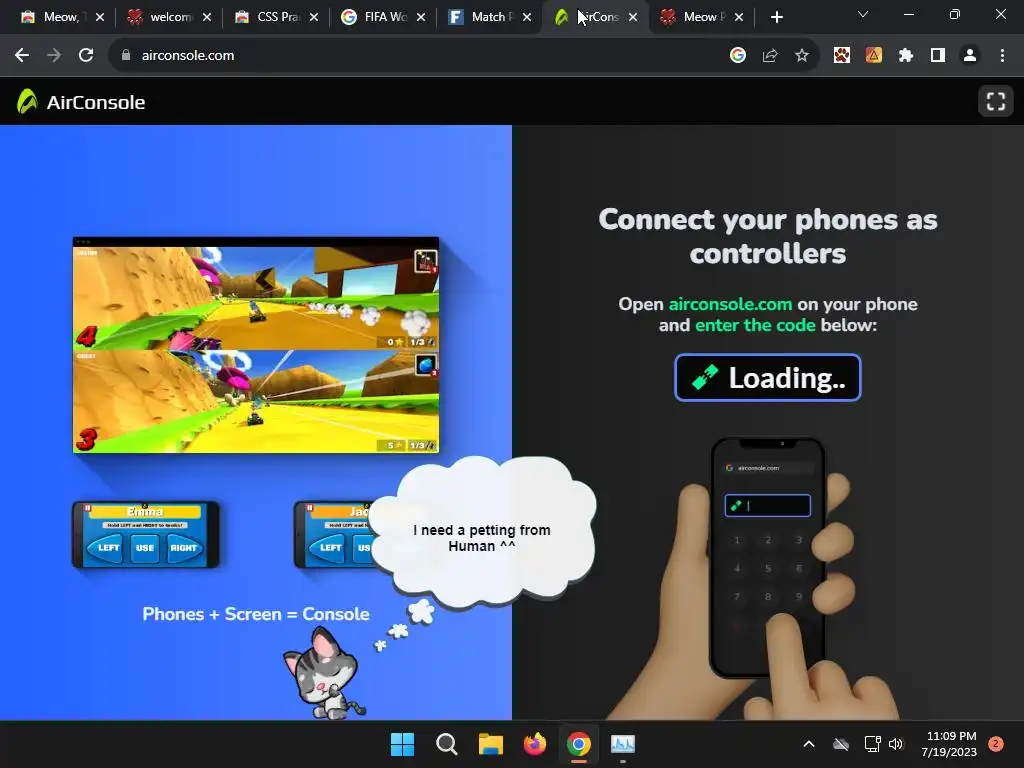Click the Google icon in the address bar

pos(738,56)
